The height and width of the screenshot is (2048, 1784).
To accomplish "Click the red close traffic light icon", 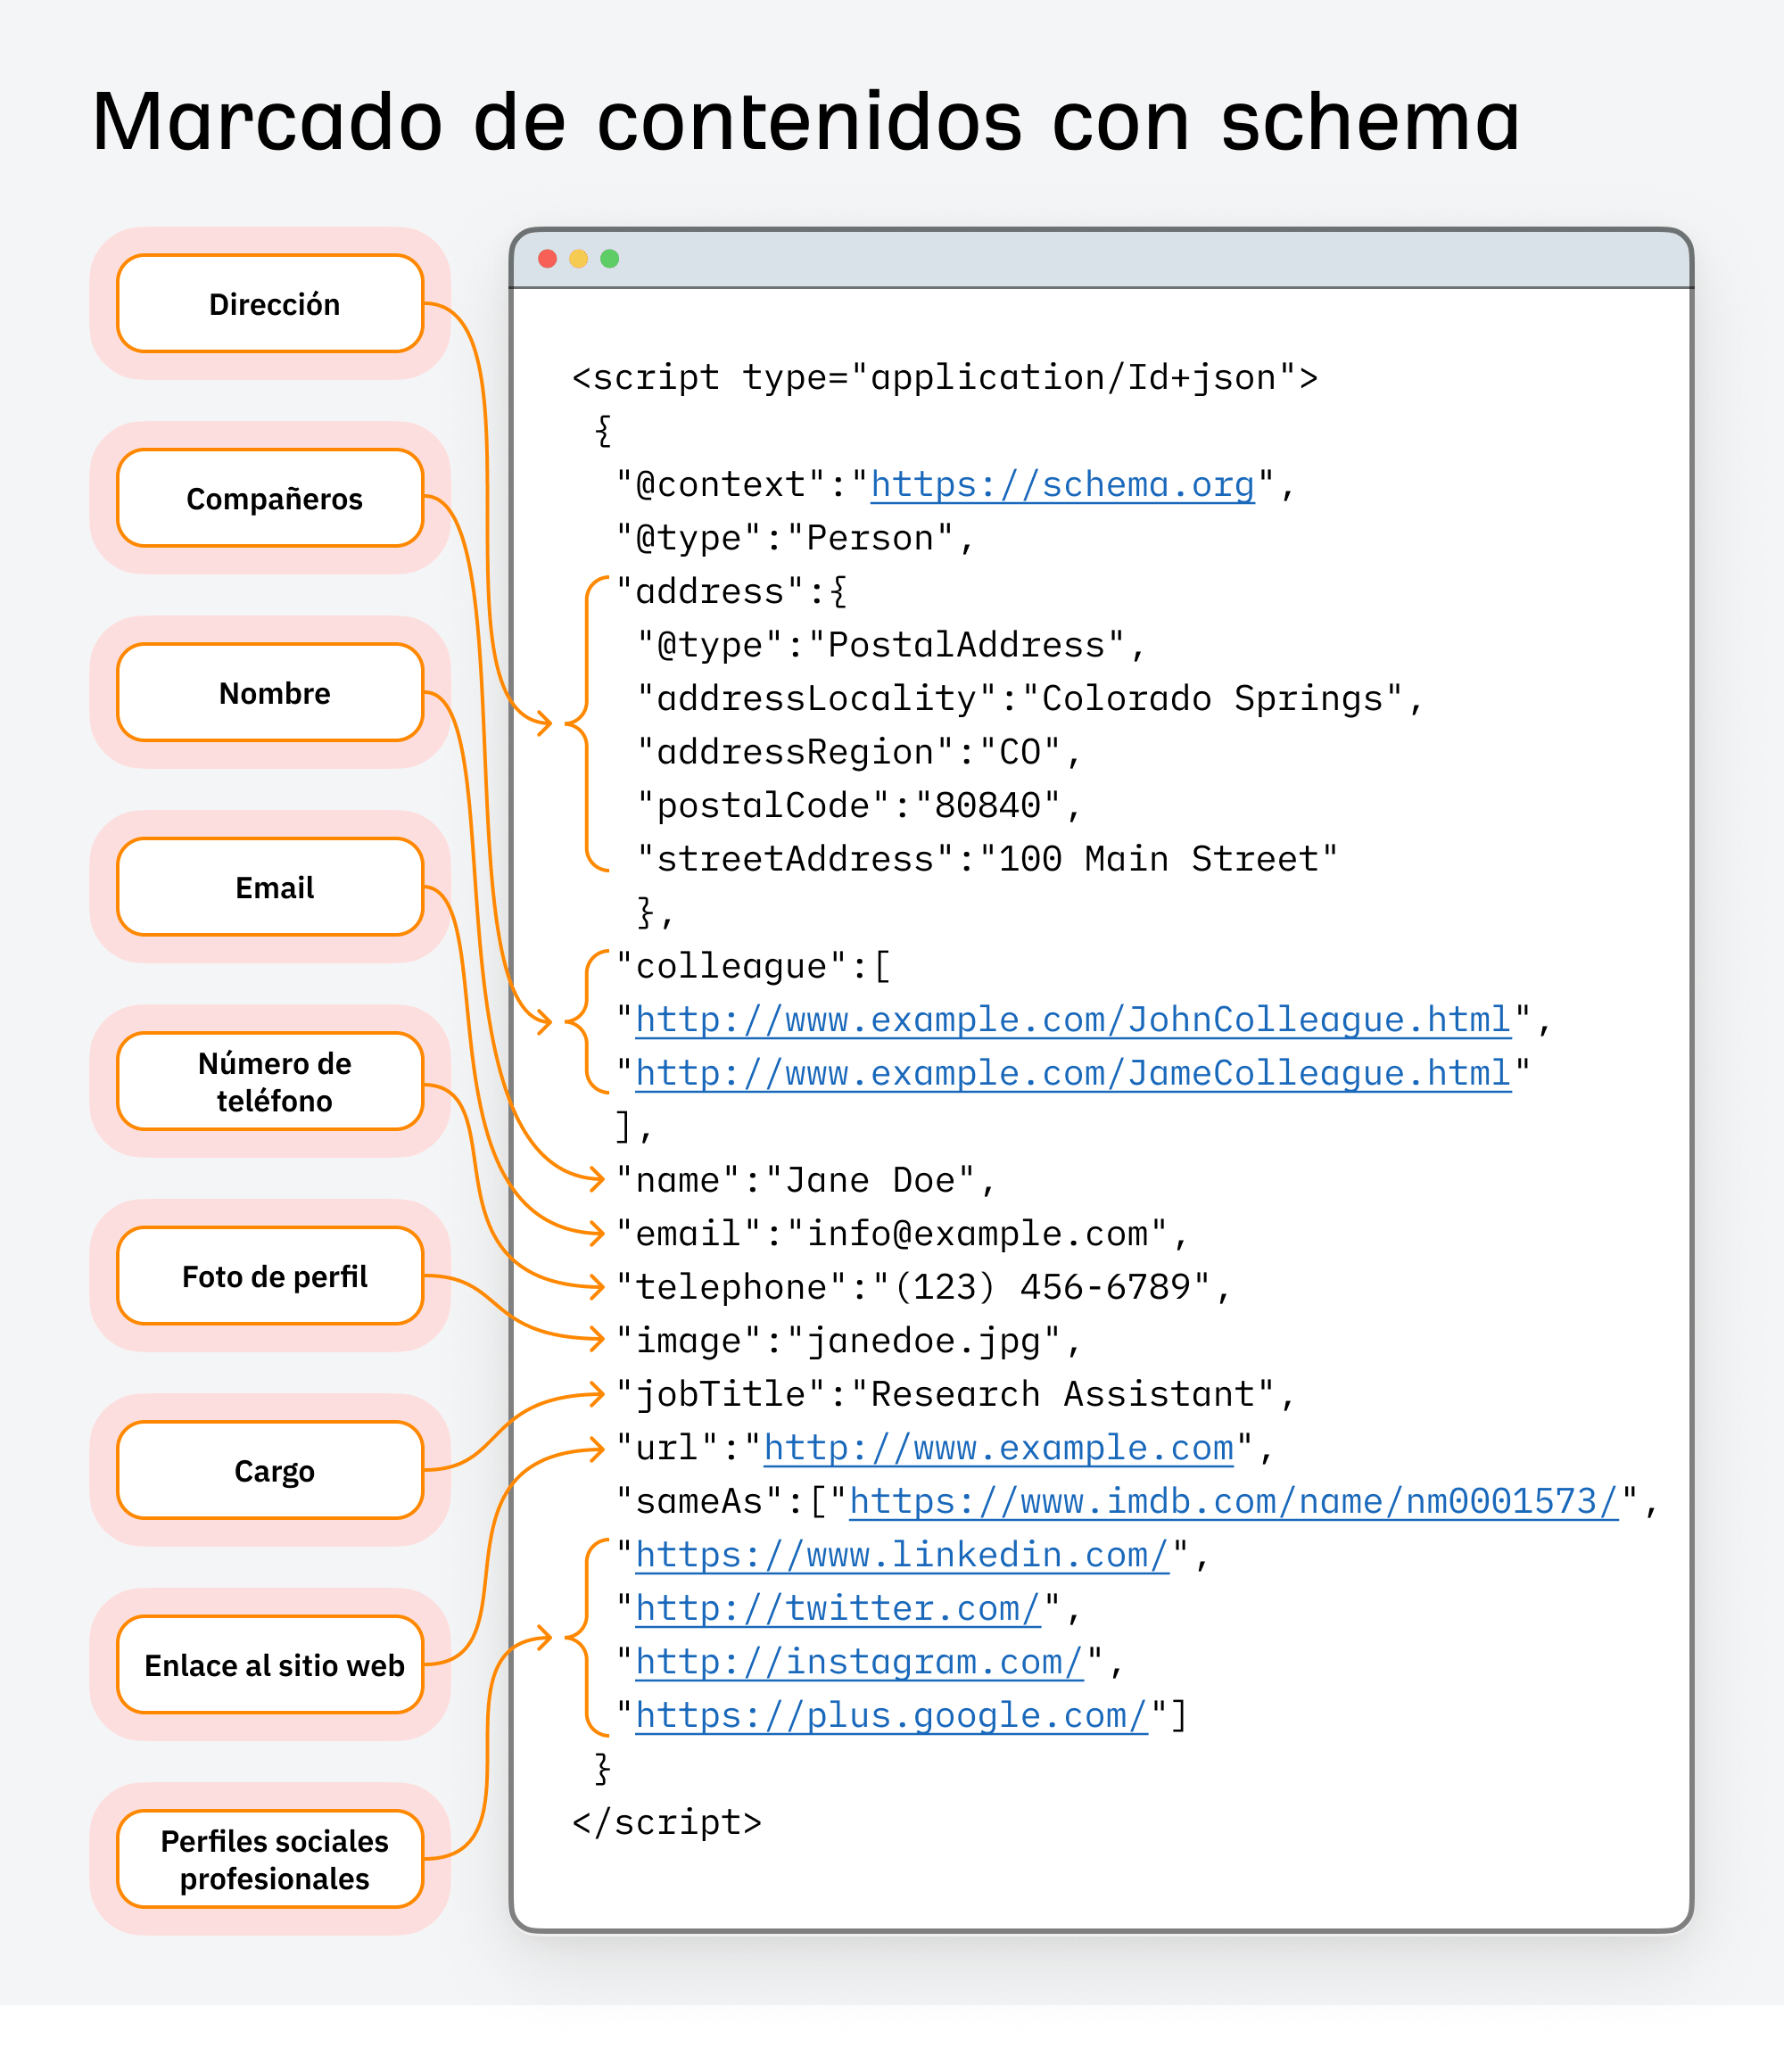I will (x=547, y=257).
